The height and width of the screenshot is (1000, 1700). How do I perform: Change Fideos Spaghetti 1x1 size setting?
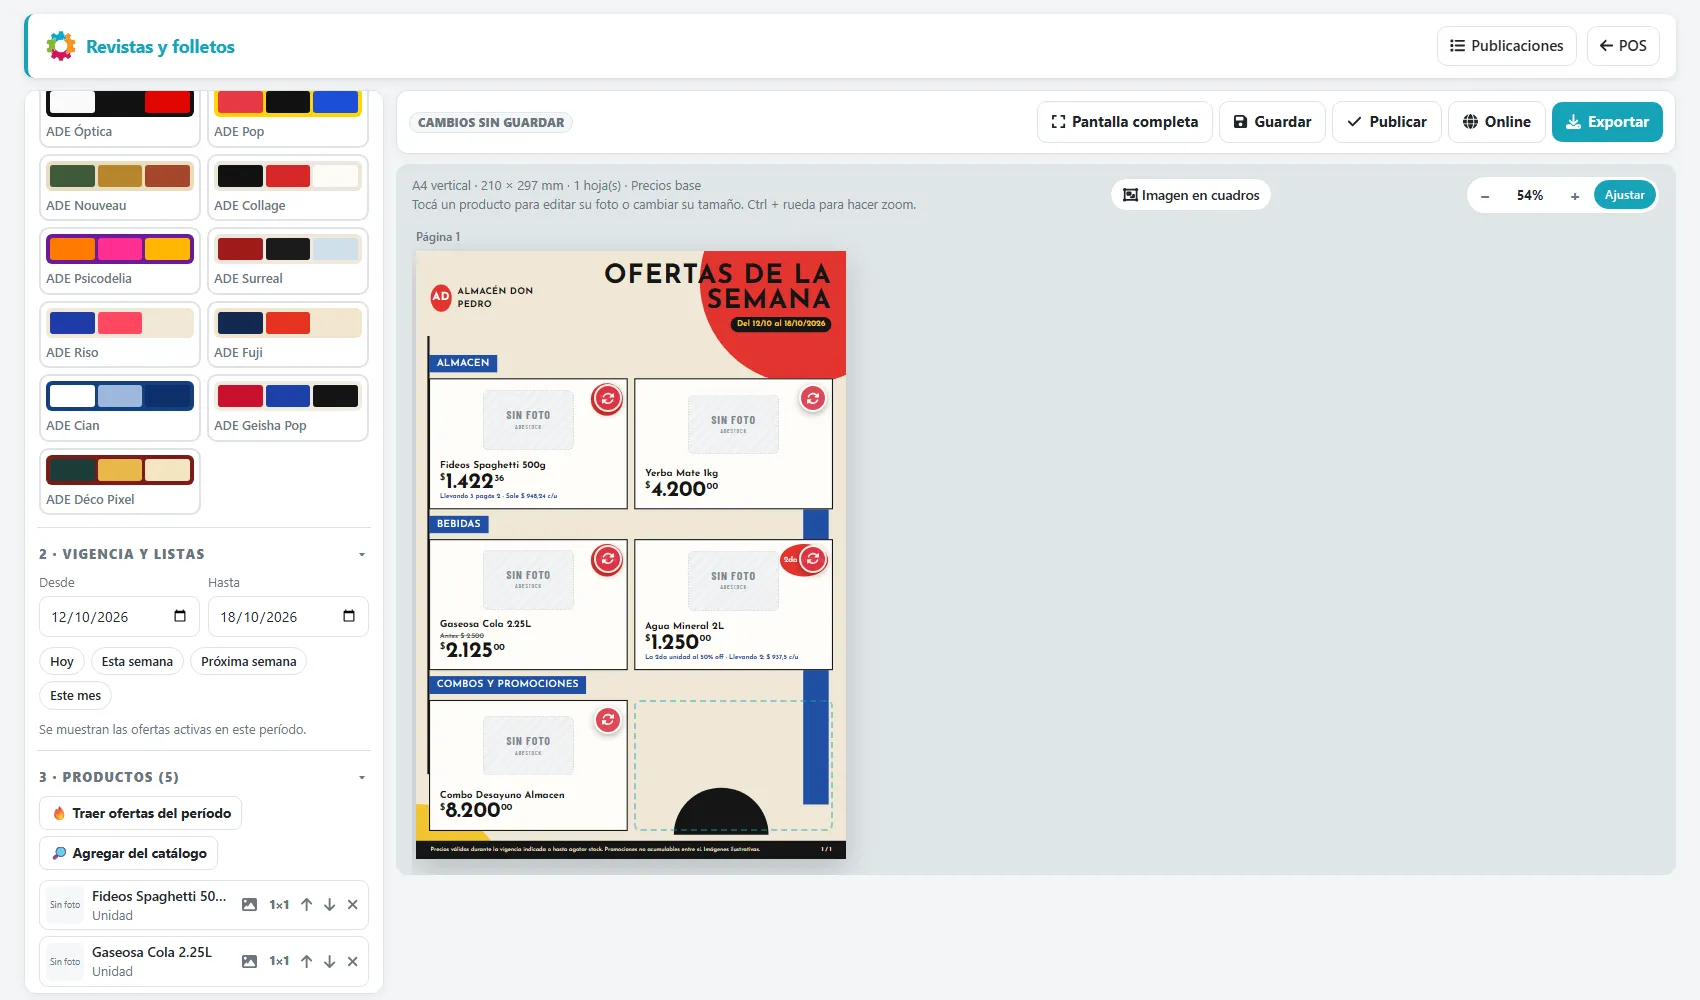[279, 905]
